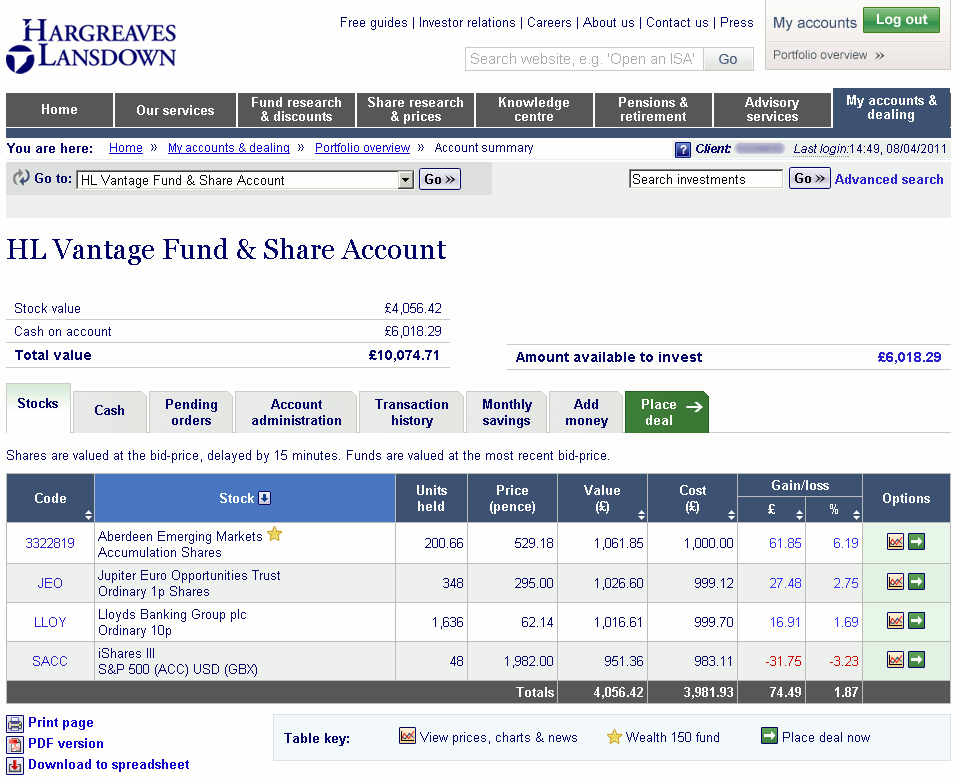Open the Transaction history tab
The height and width of the screenshot is (781, 957).
point(411,412)
